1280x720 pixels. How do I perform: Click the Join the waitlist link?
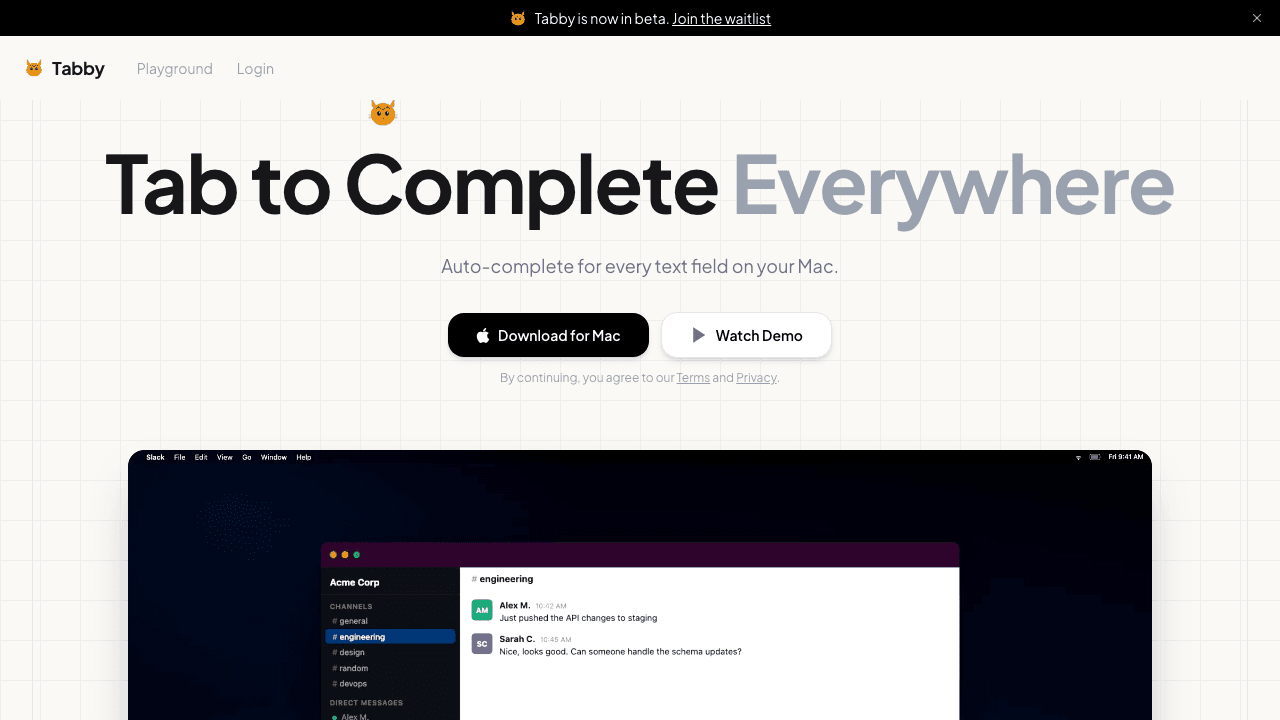pyautogui.click(x=721, y=18)
